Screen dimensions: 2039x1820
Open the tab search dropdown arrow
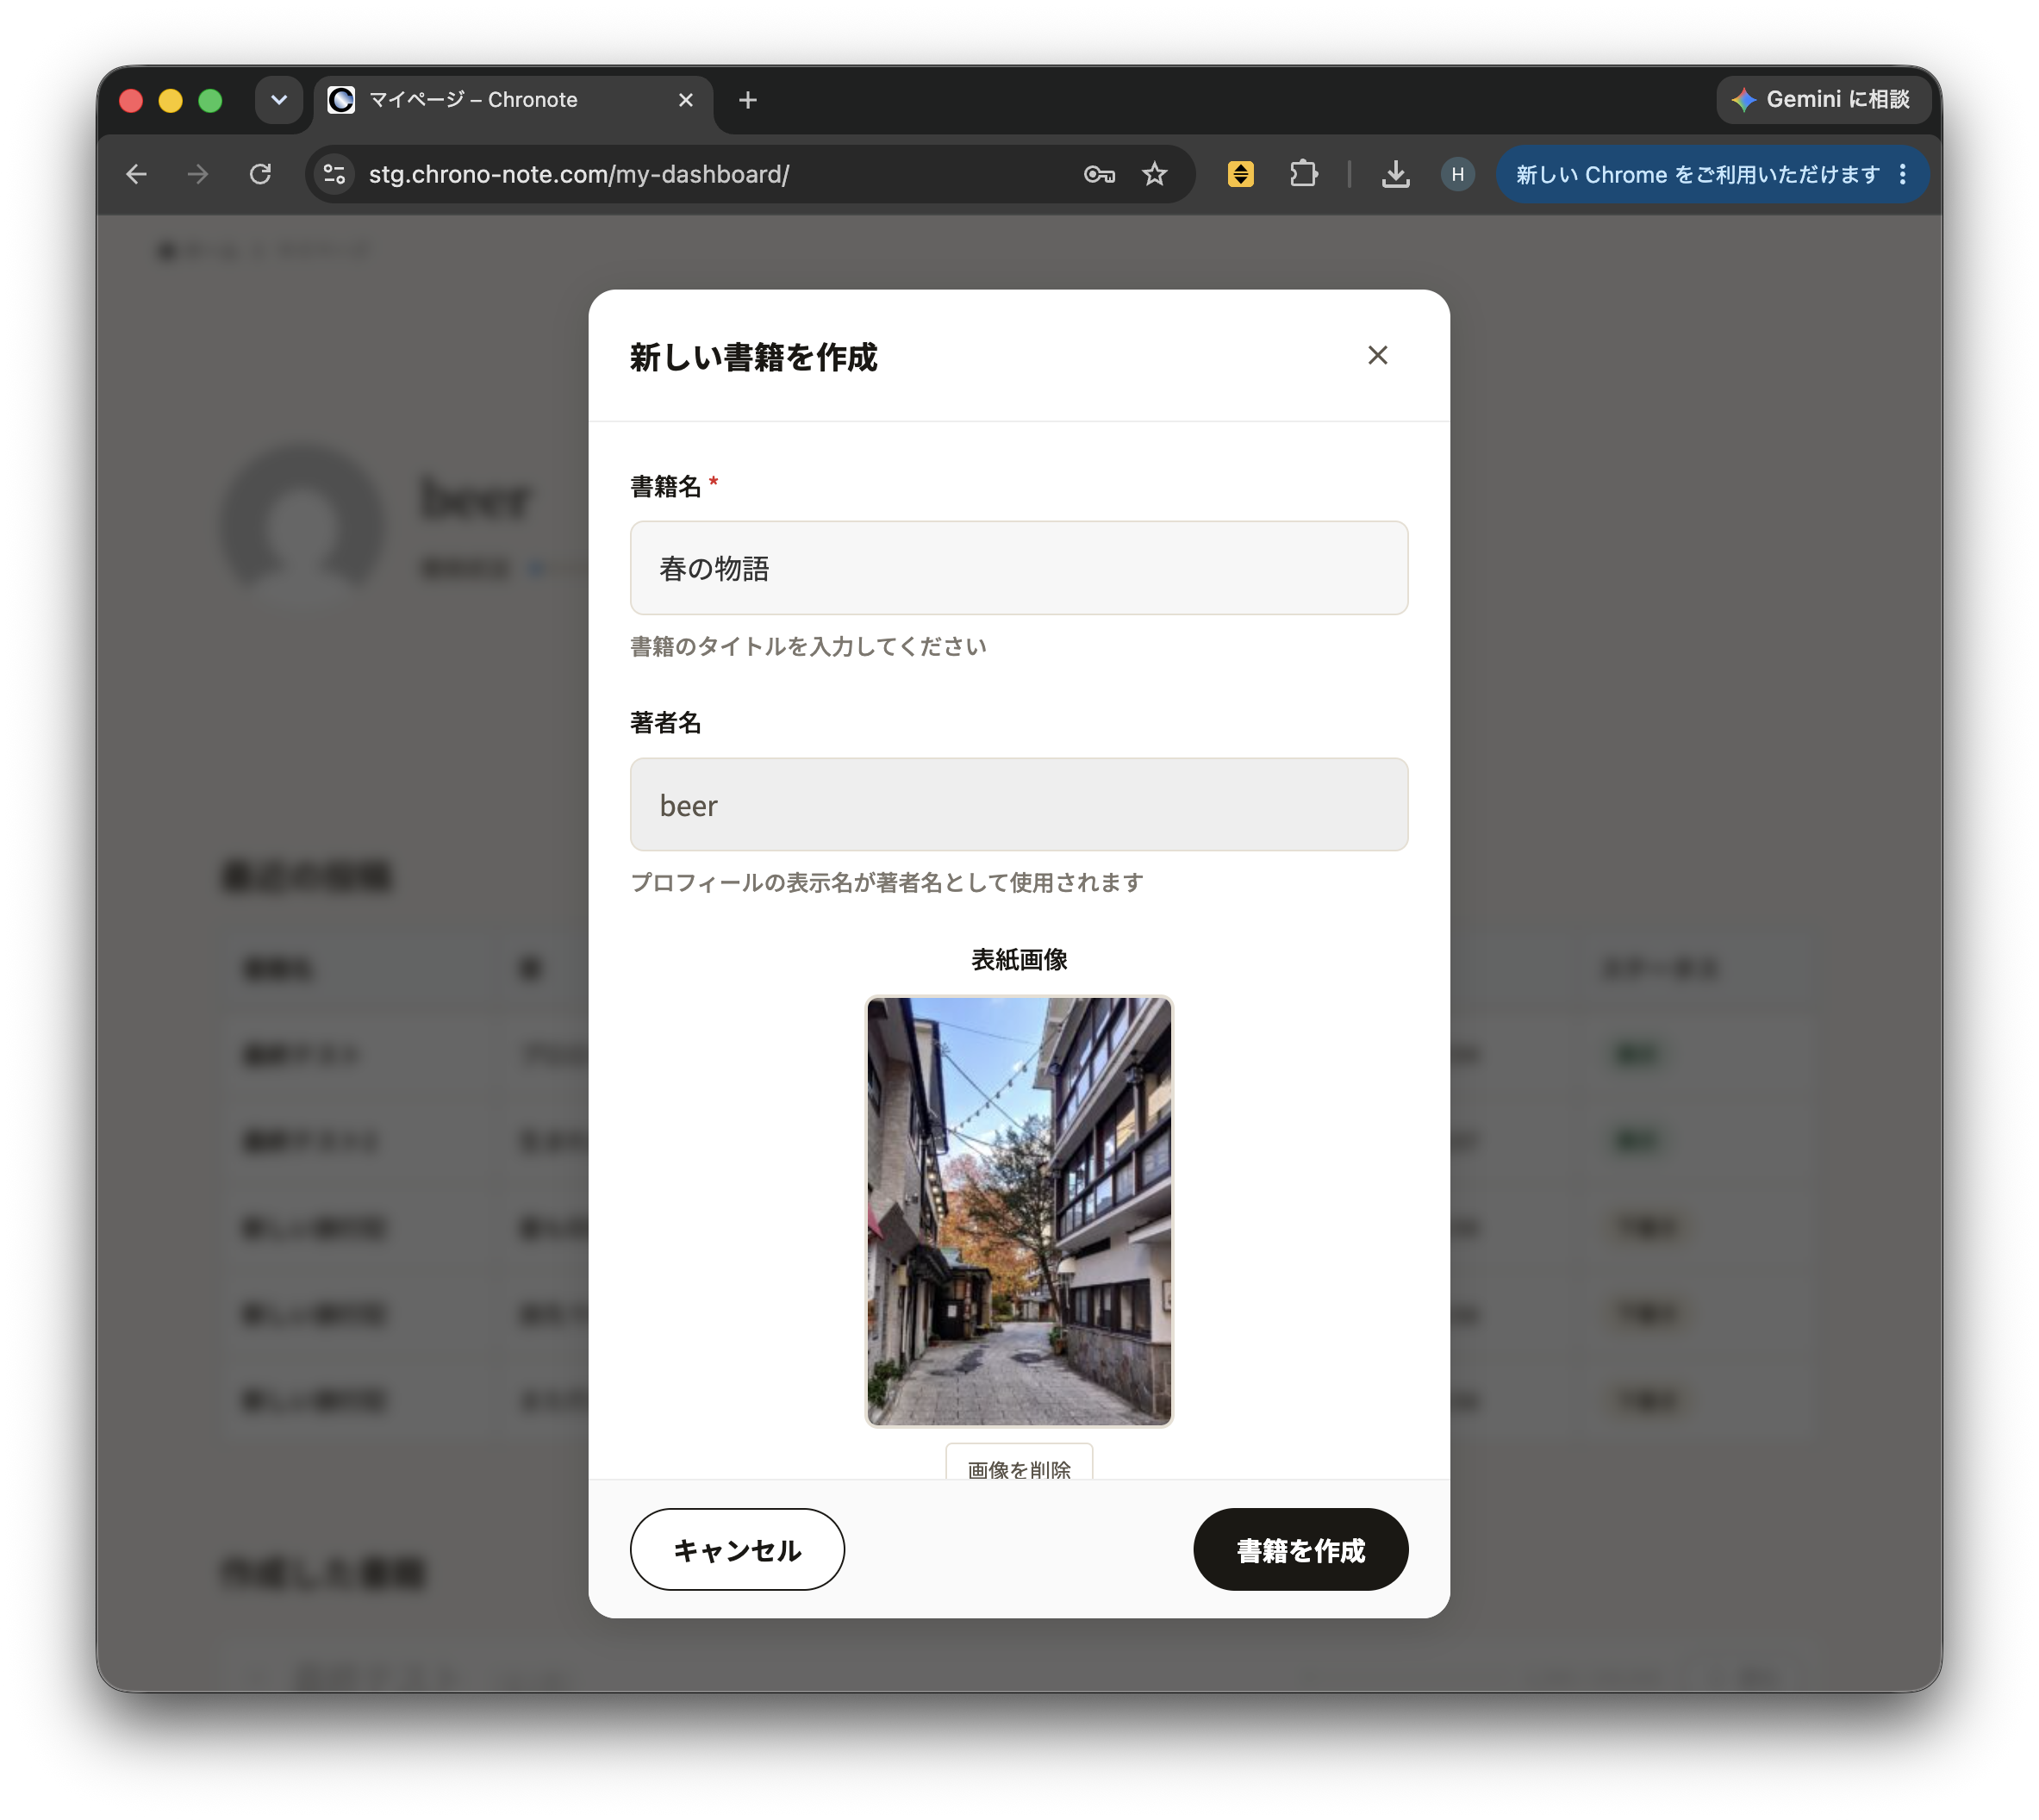pos(279,99)
